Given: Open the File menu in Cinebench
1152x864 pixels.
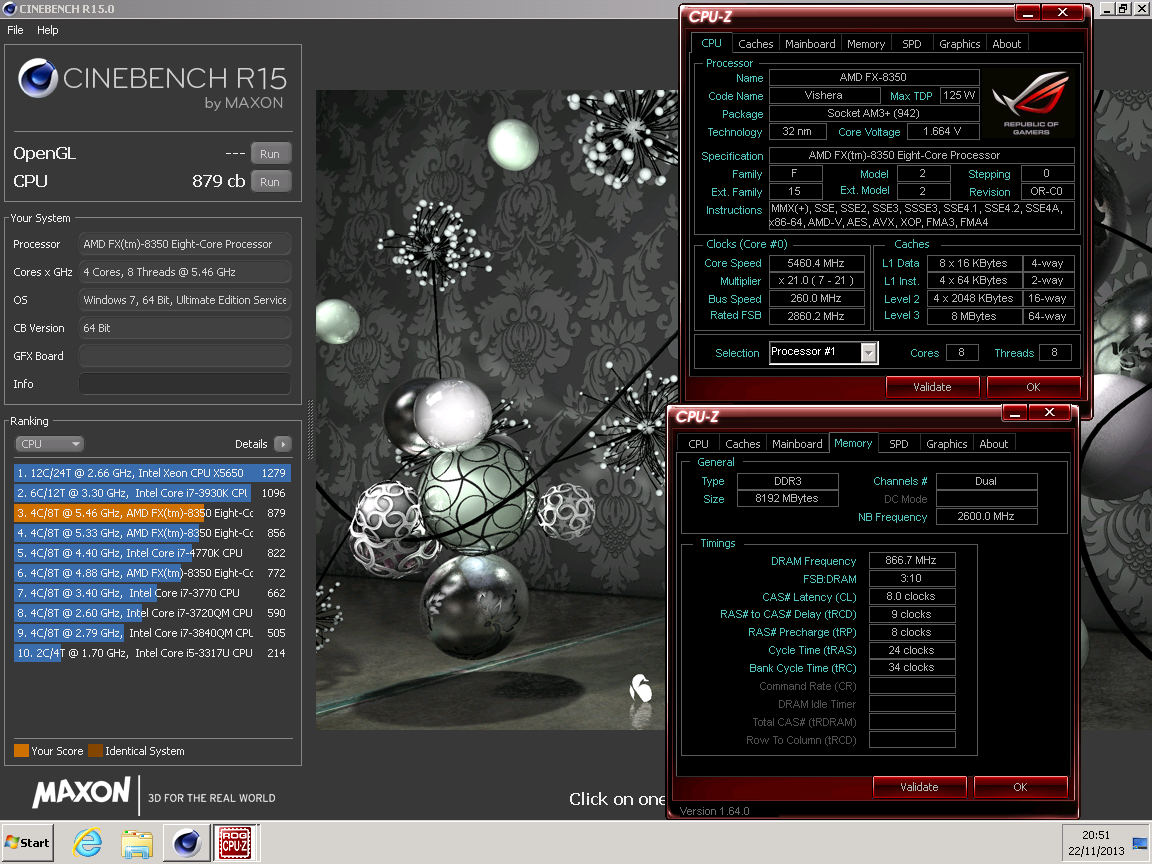Looking at the screenshot, I should [15, 30].
